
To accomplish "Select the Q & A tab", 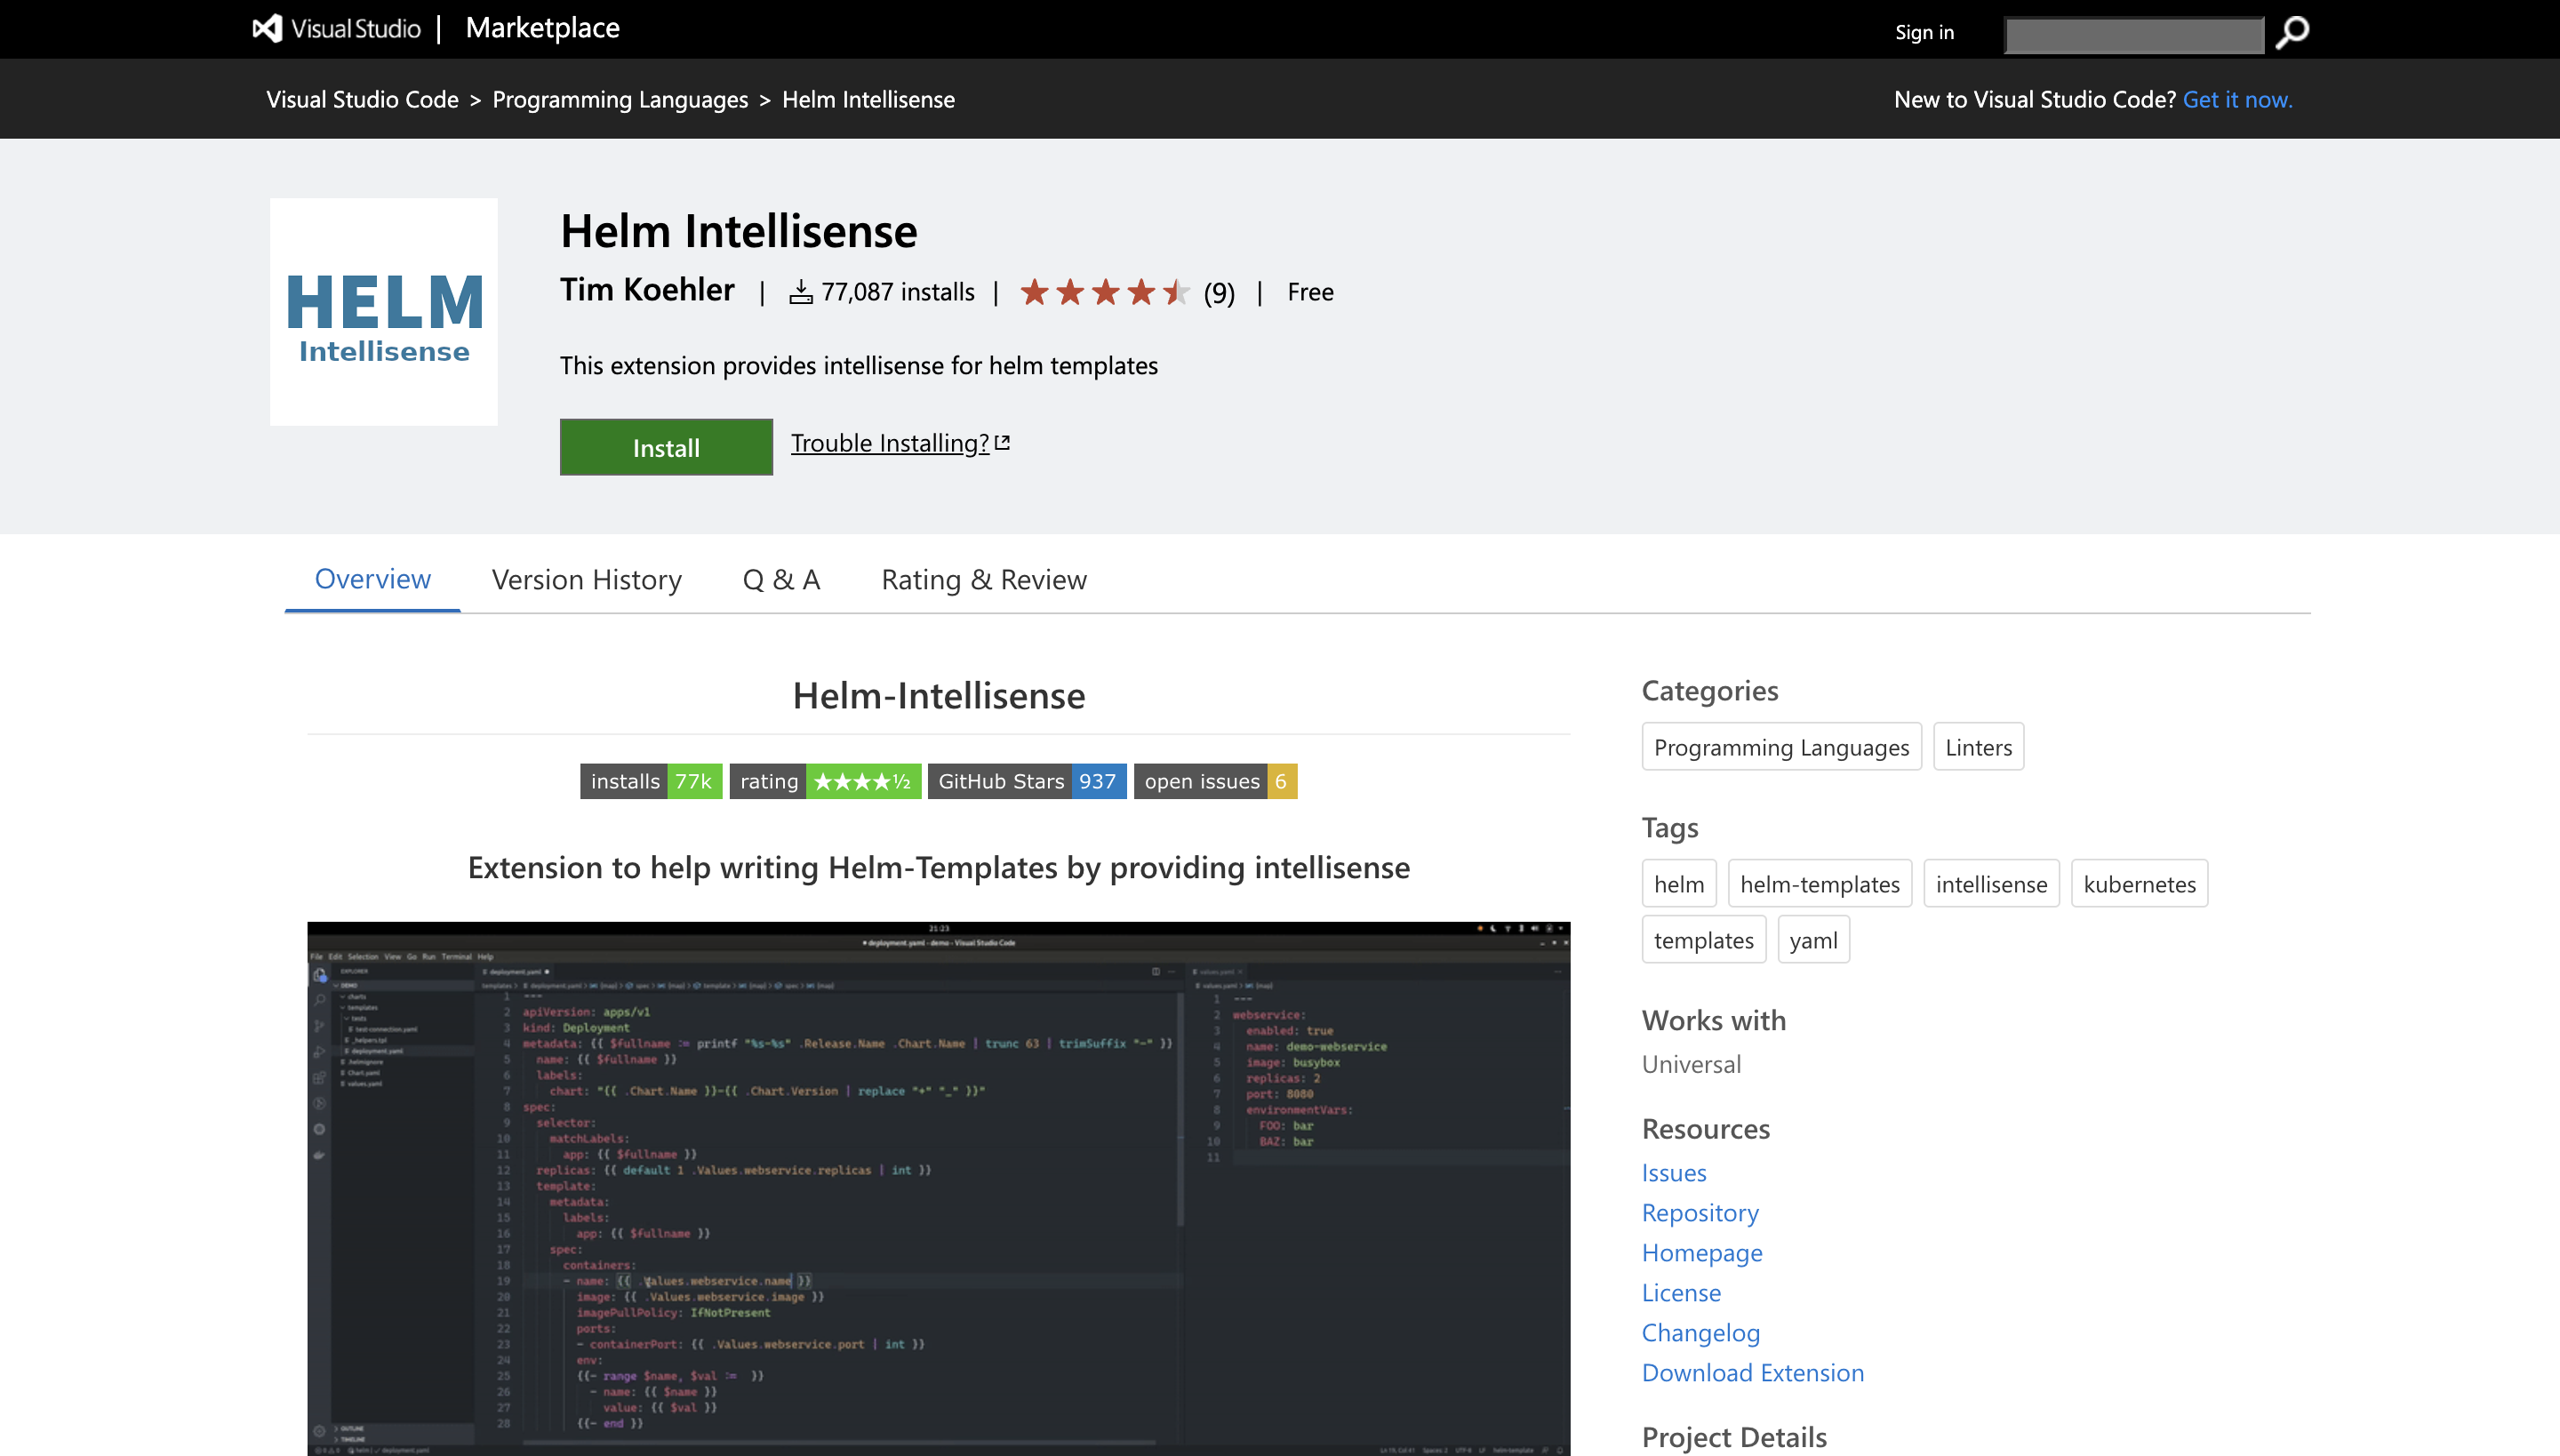I will point(780,579).
